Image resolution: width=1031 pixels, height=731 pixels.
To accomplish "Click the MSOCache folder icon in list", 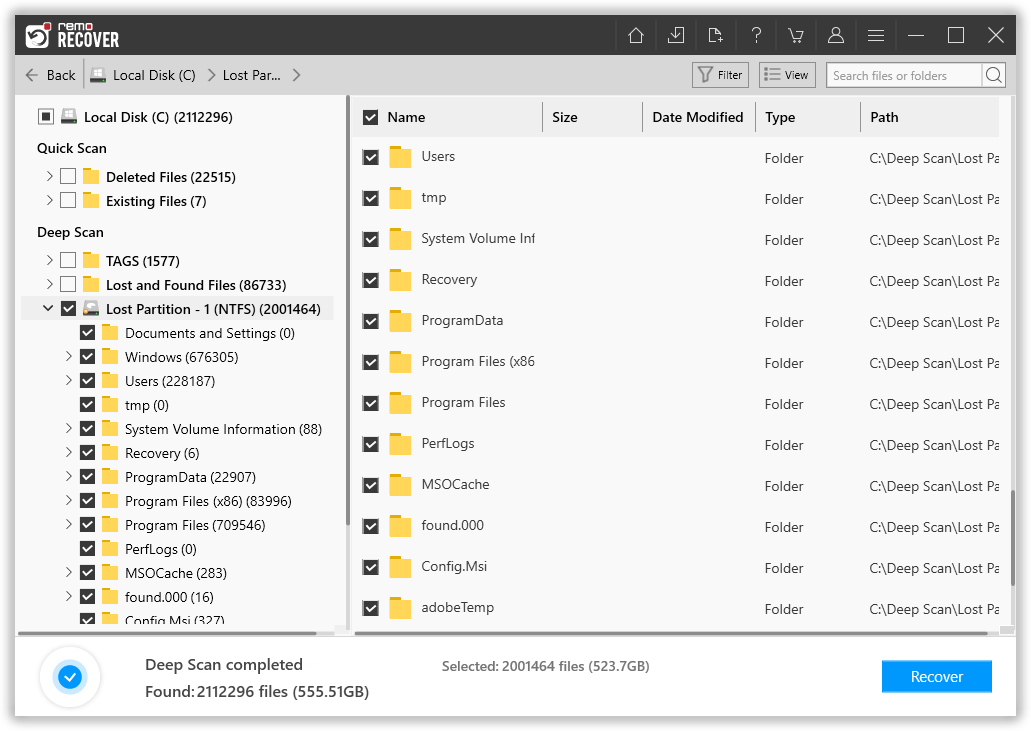I will (400, 486).
